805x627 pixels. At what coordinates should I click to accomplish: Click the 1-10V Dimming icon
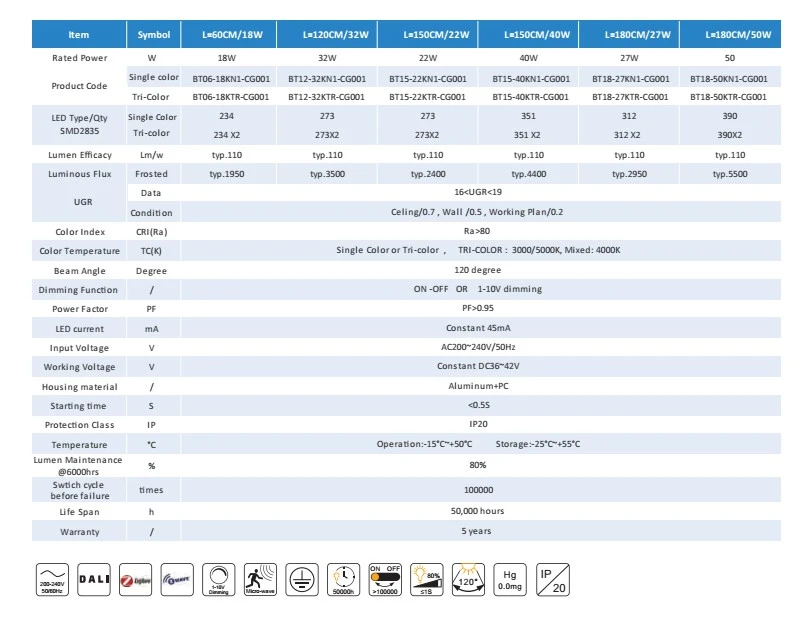(219, 580)
